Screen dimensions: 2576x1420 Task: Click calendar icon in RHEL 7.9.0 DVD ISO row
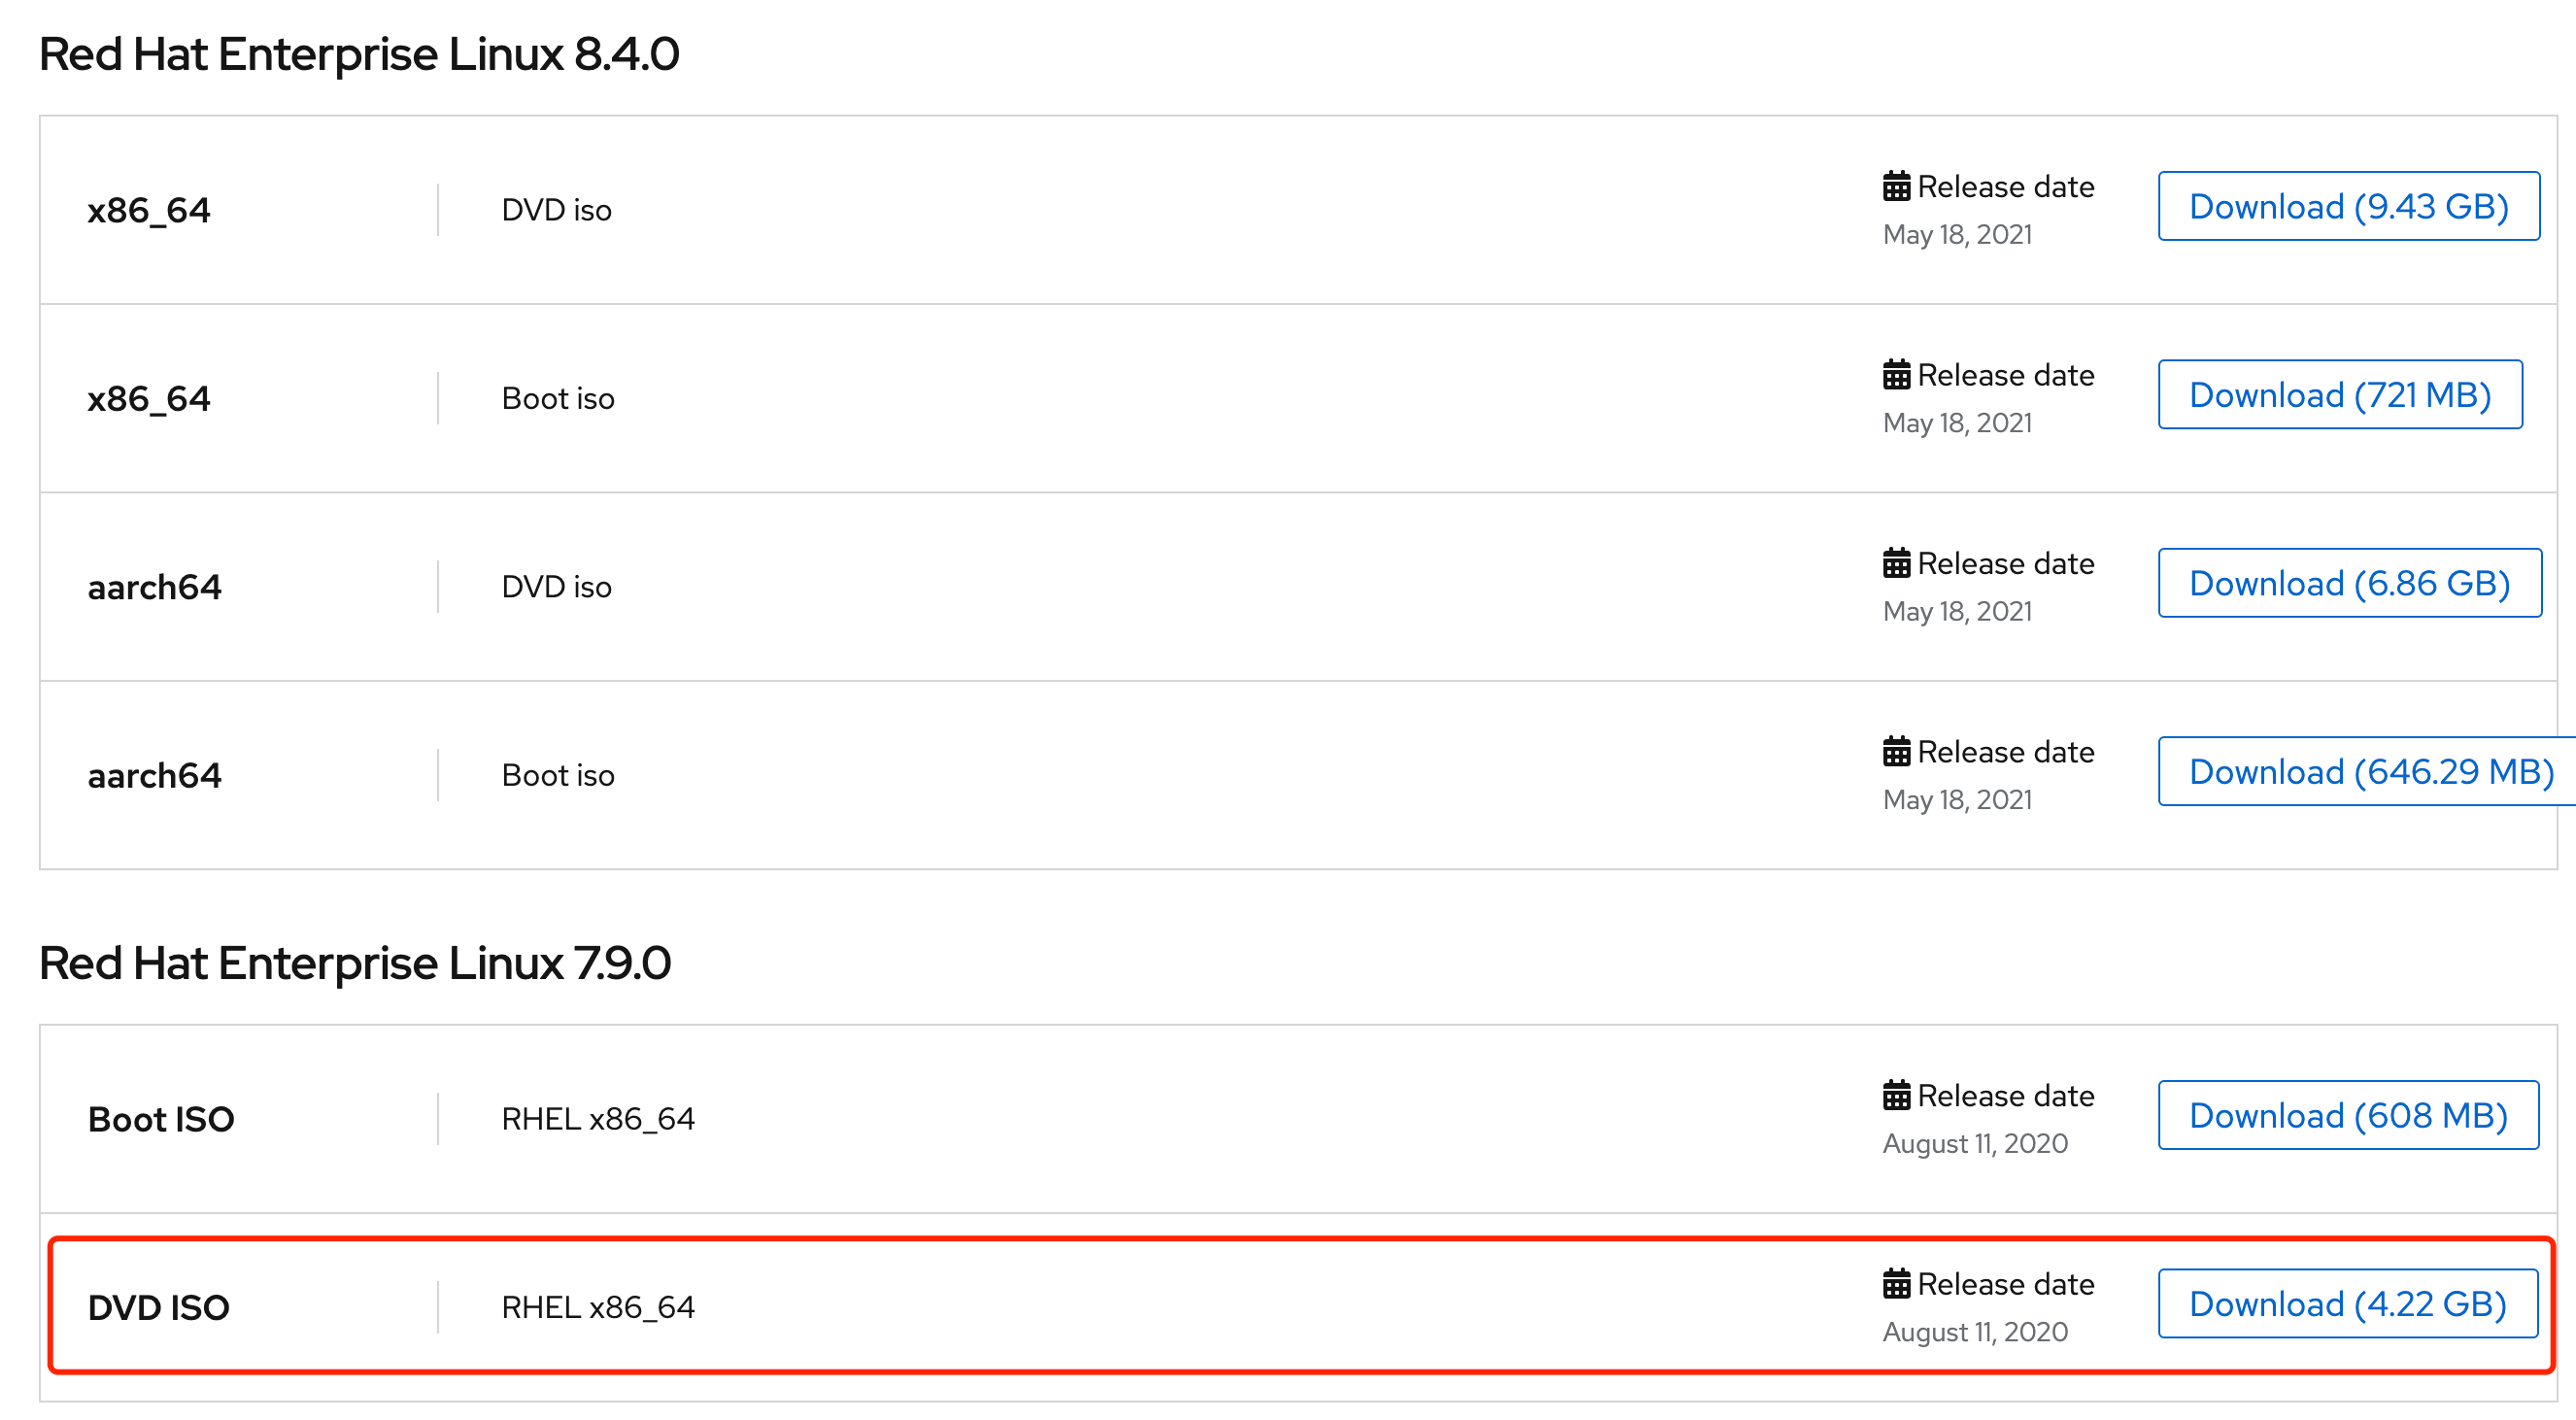pyautogui.click(x=1896, y=1284)
